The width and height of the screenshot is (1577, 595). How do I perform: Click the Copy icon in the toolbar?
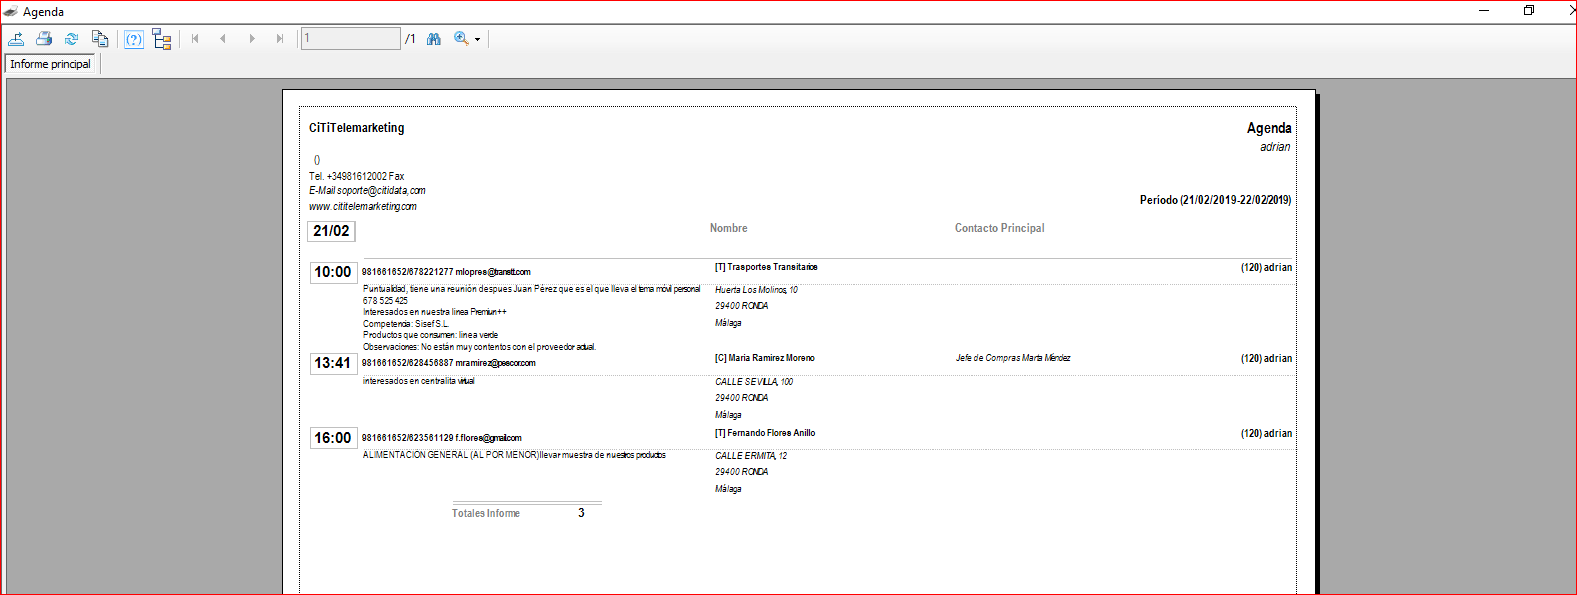(x=100, y=39)
